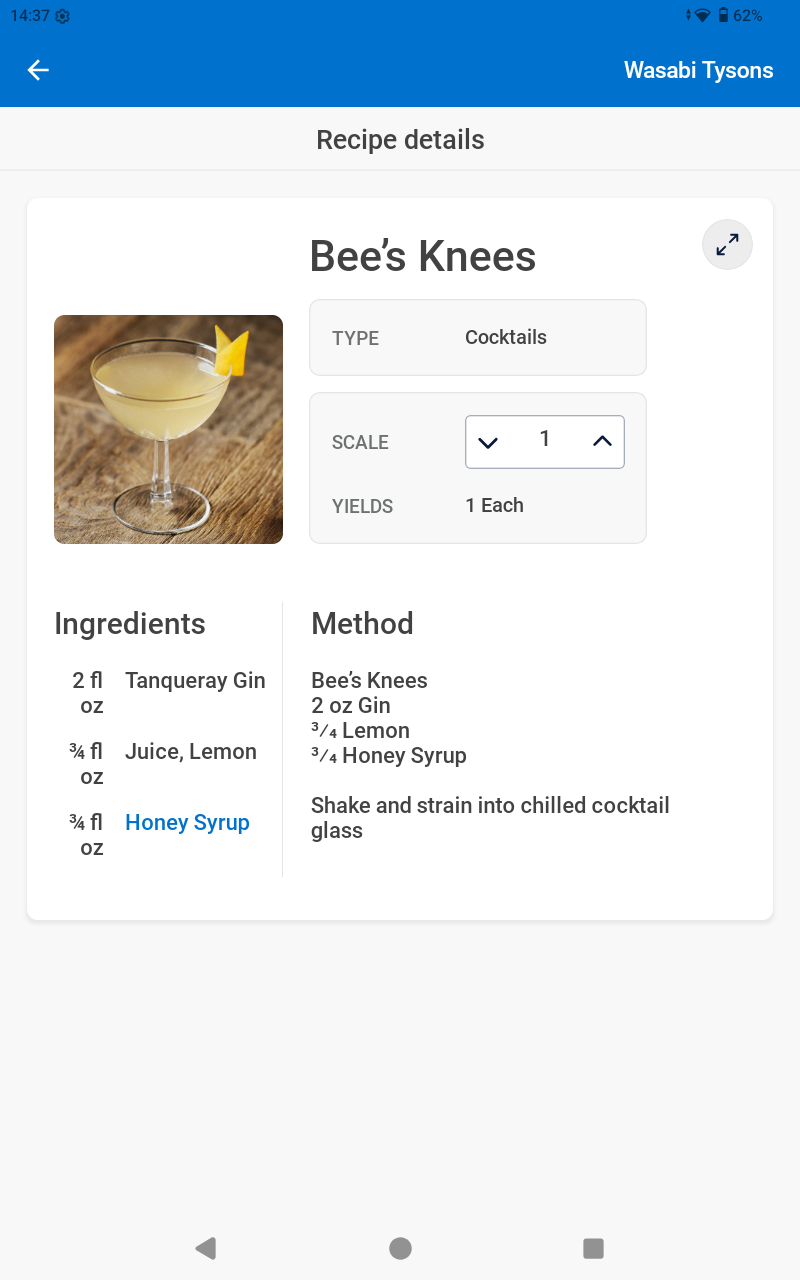Image resolution: width=800 pixels, height=1280 pixels.
Task: Open the Honey Syrup ingredient link
Action: [187, 822]
